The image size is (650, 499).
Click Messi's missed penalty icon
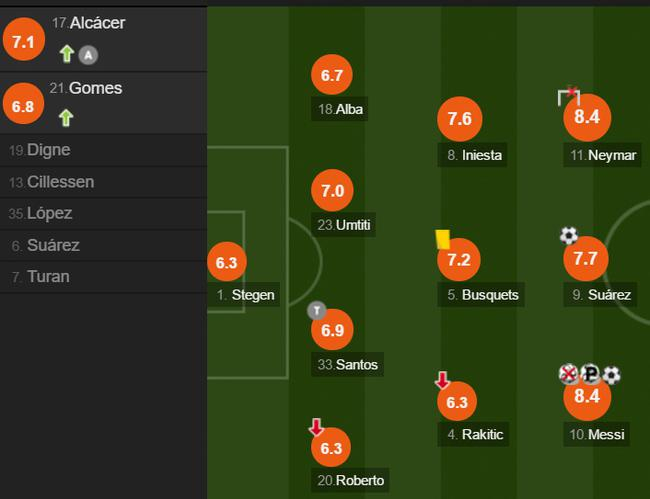point(569,374)
